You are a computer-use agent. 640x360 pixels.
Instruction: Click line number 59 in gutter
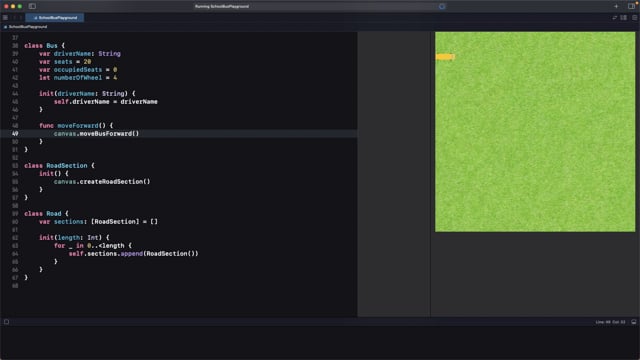[x=15, y=213]
